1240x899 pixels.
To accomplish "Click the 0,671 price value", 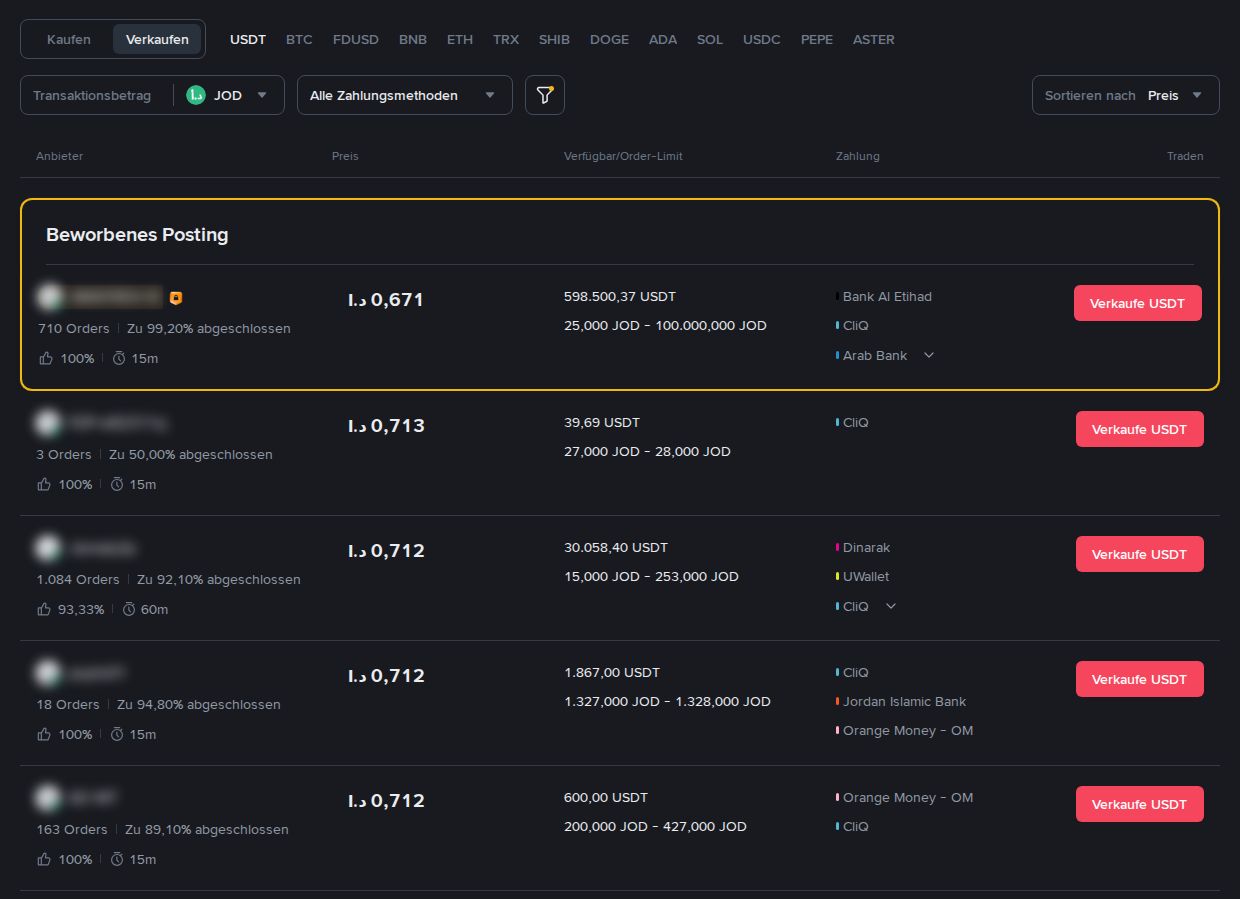I will click(386, 299).
